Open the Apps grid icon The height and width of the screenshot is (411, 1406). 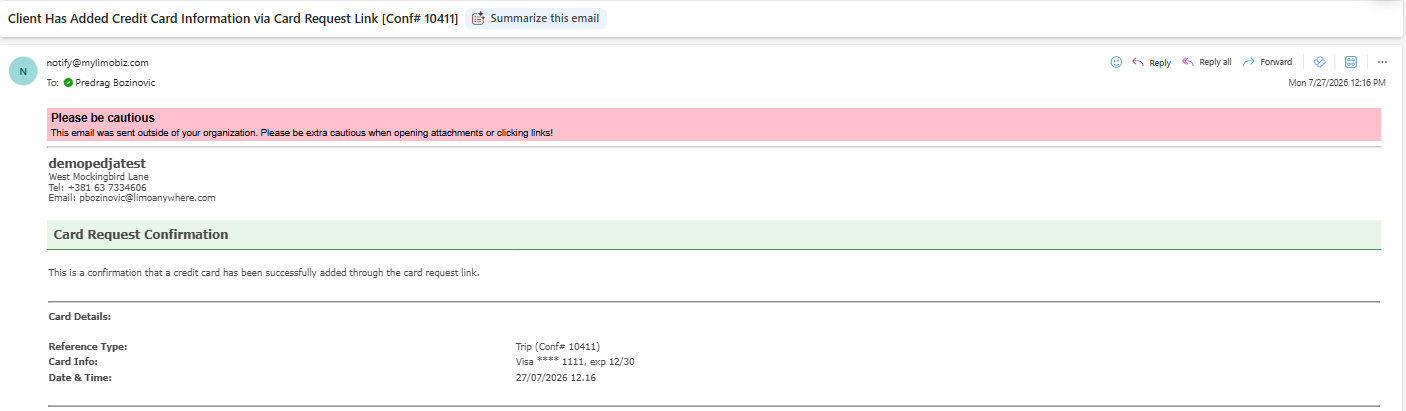tap(1351, 62)
